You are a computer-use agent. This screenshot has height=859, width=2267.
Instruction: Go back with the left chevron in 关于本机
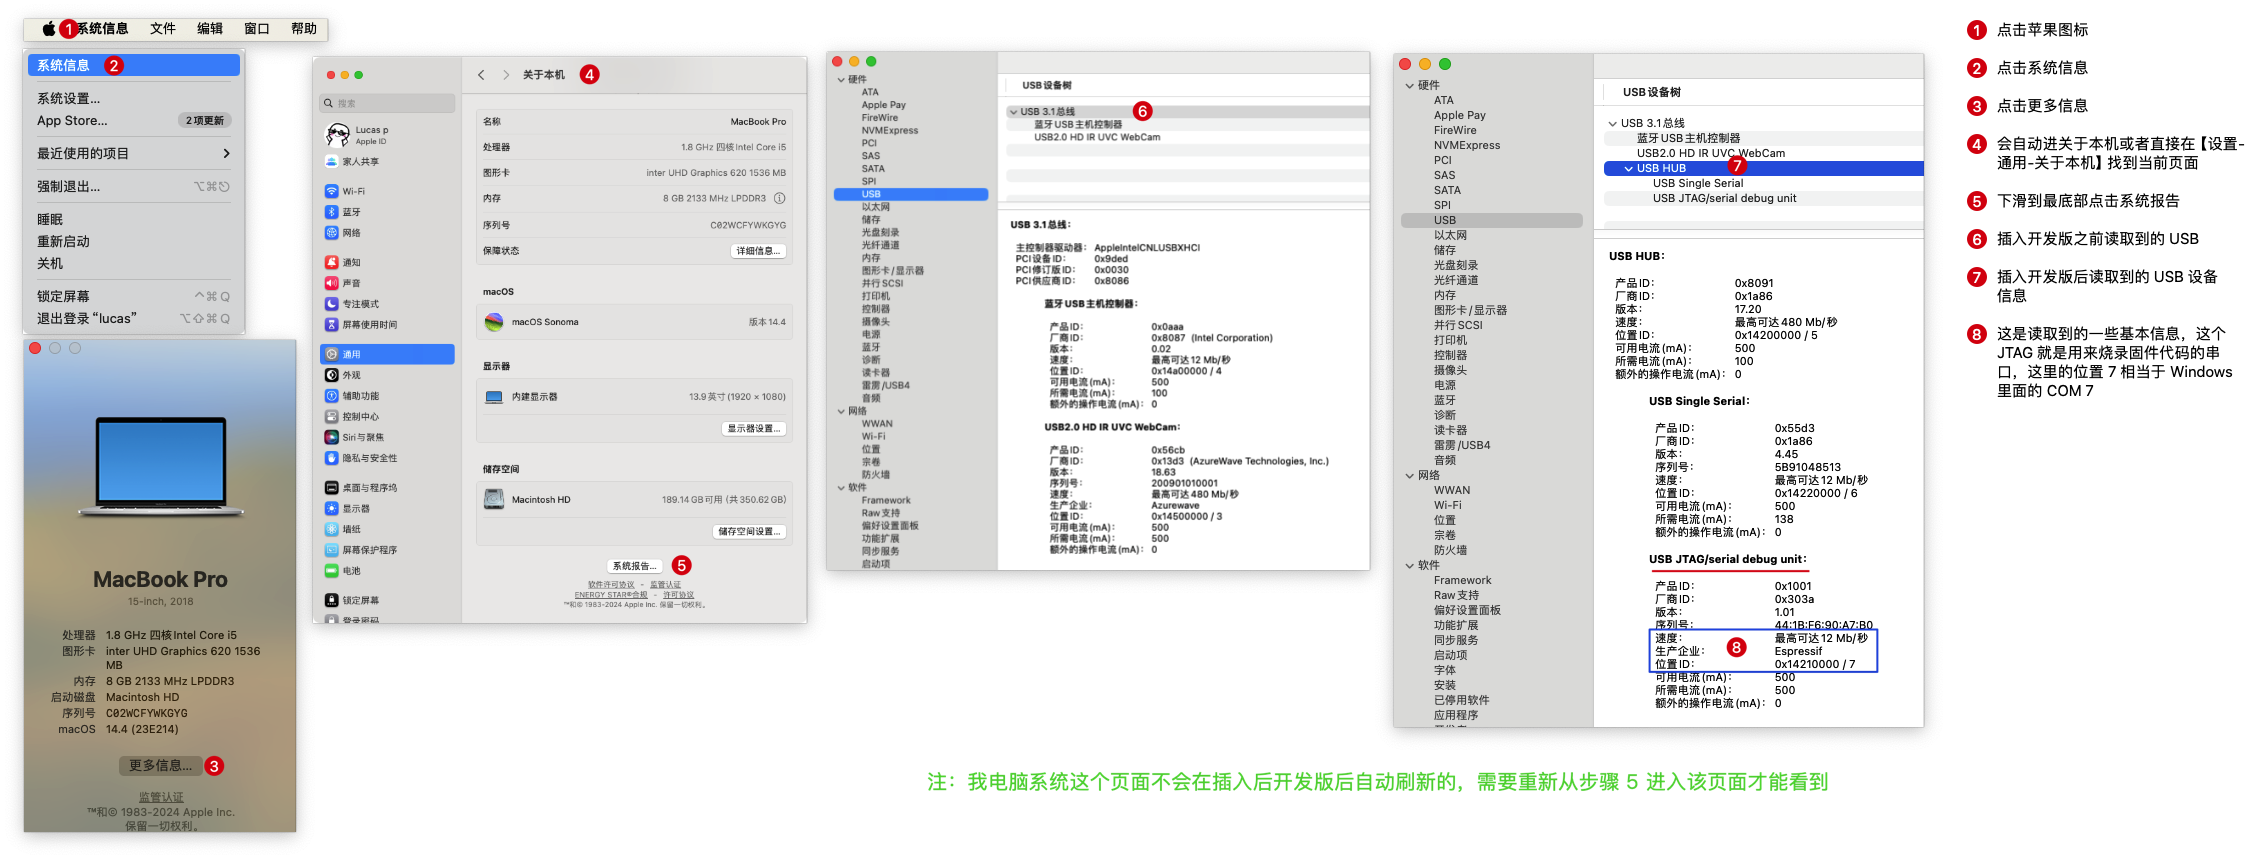coord(481,75)
